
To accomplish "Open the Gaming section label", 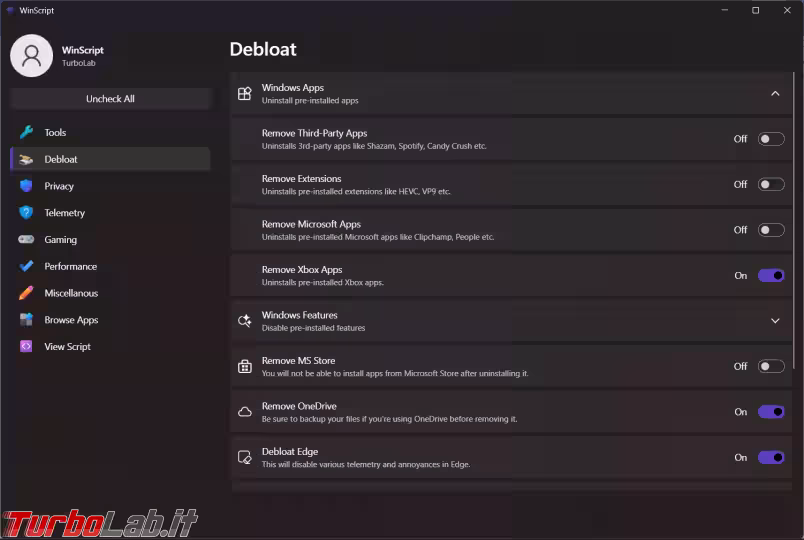I will coord(61,239).
